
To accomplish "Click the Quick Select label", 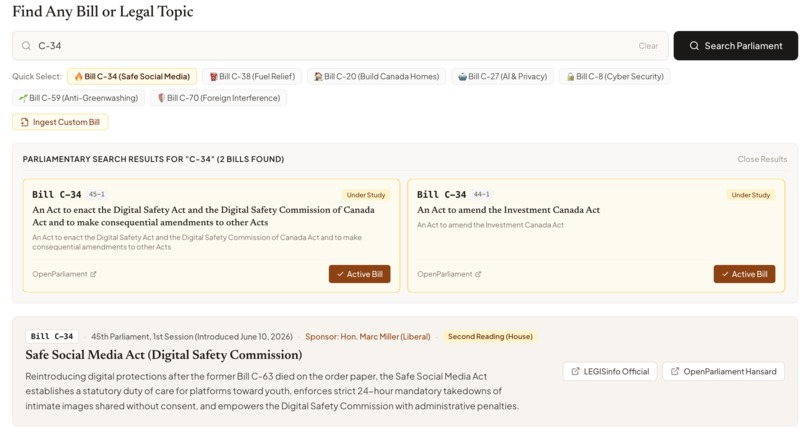I will (36, 77).
